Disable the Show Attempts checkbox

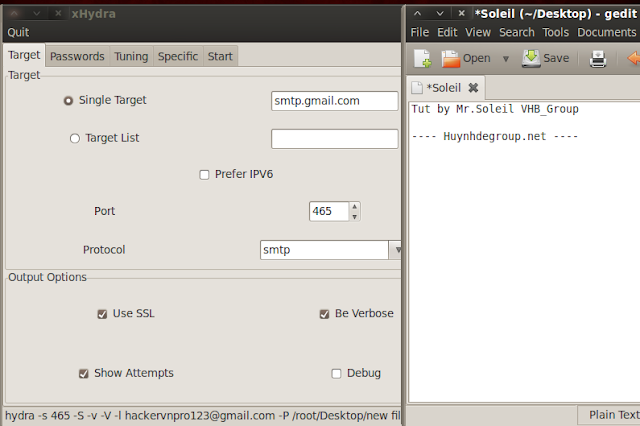(x=84, y=373)
